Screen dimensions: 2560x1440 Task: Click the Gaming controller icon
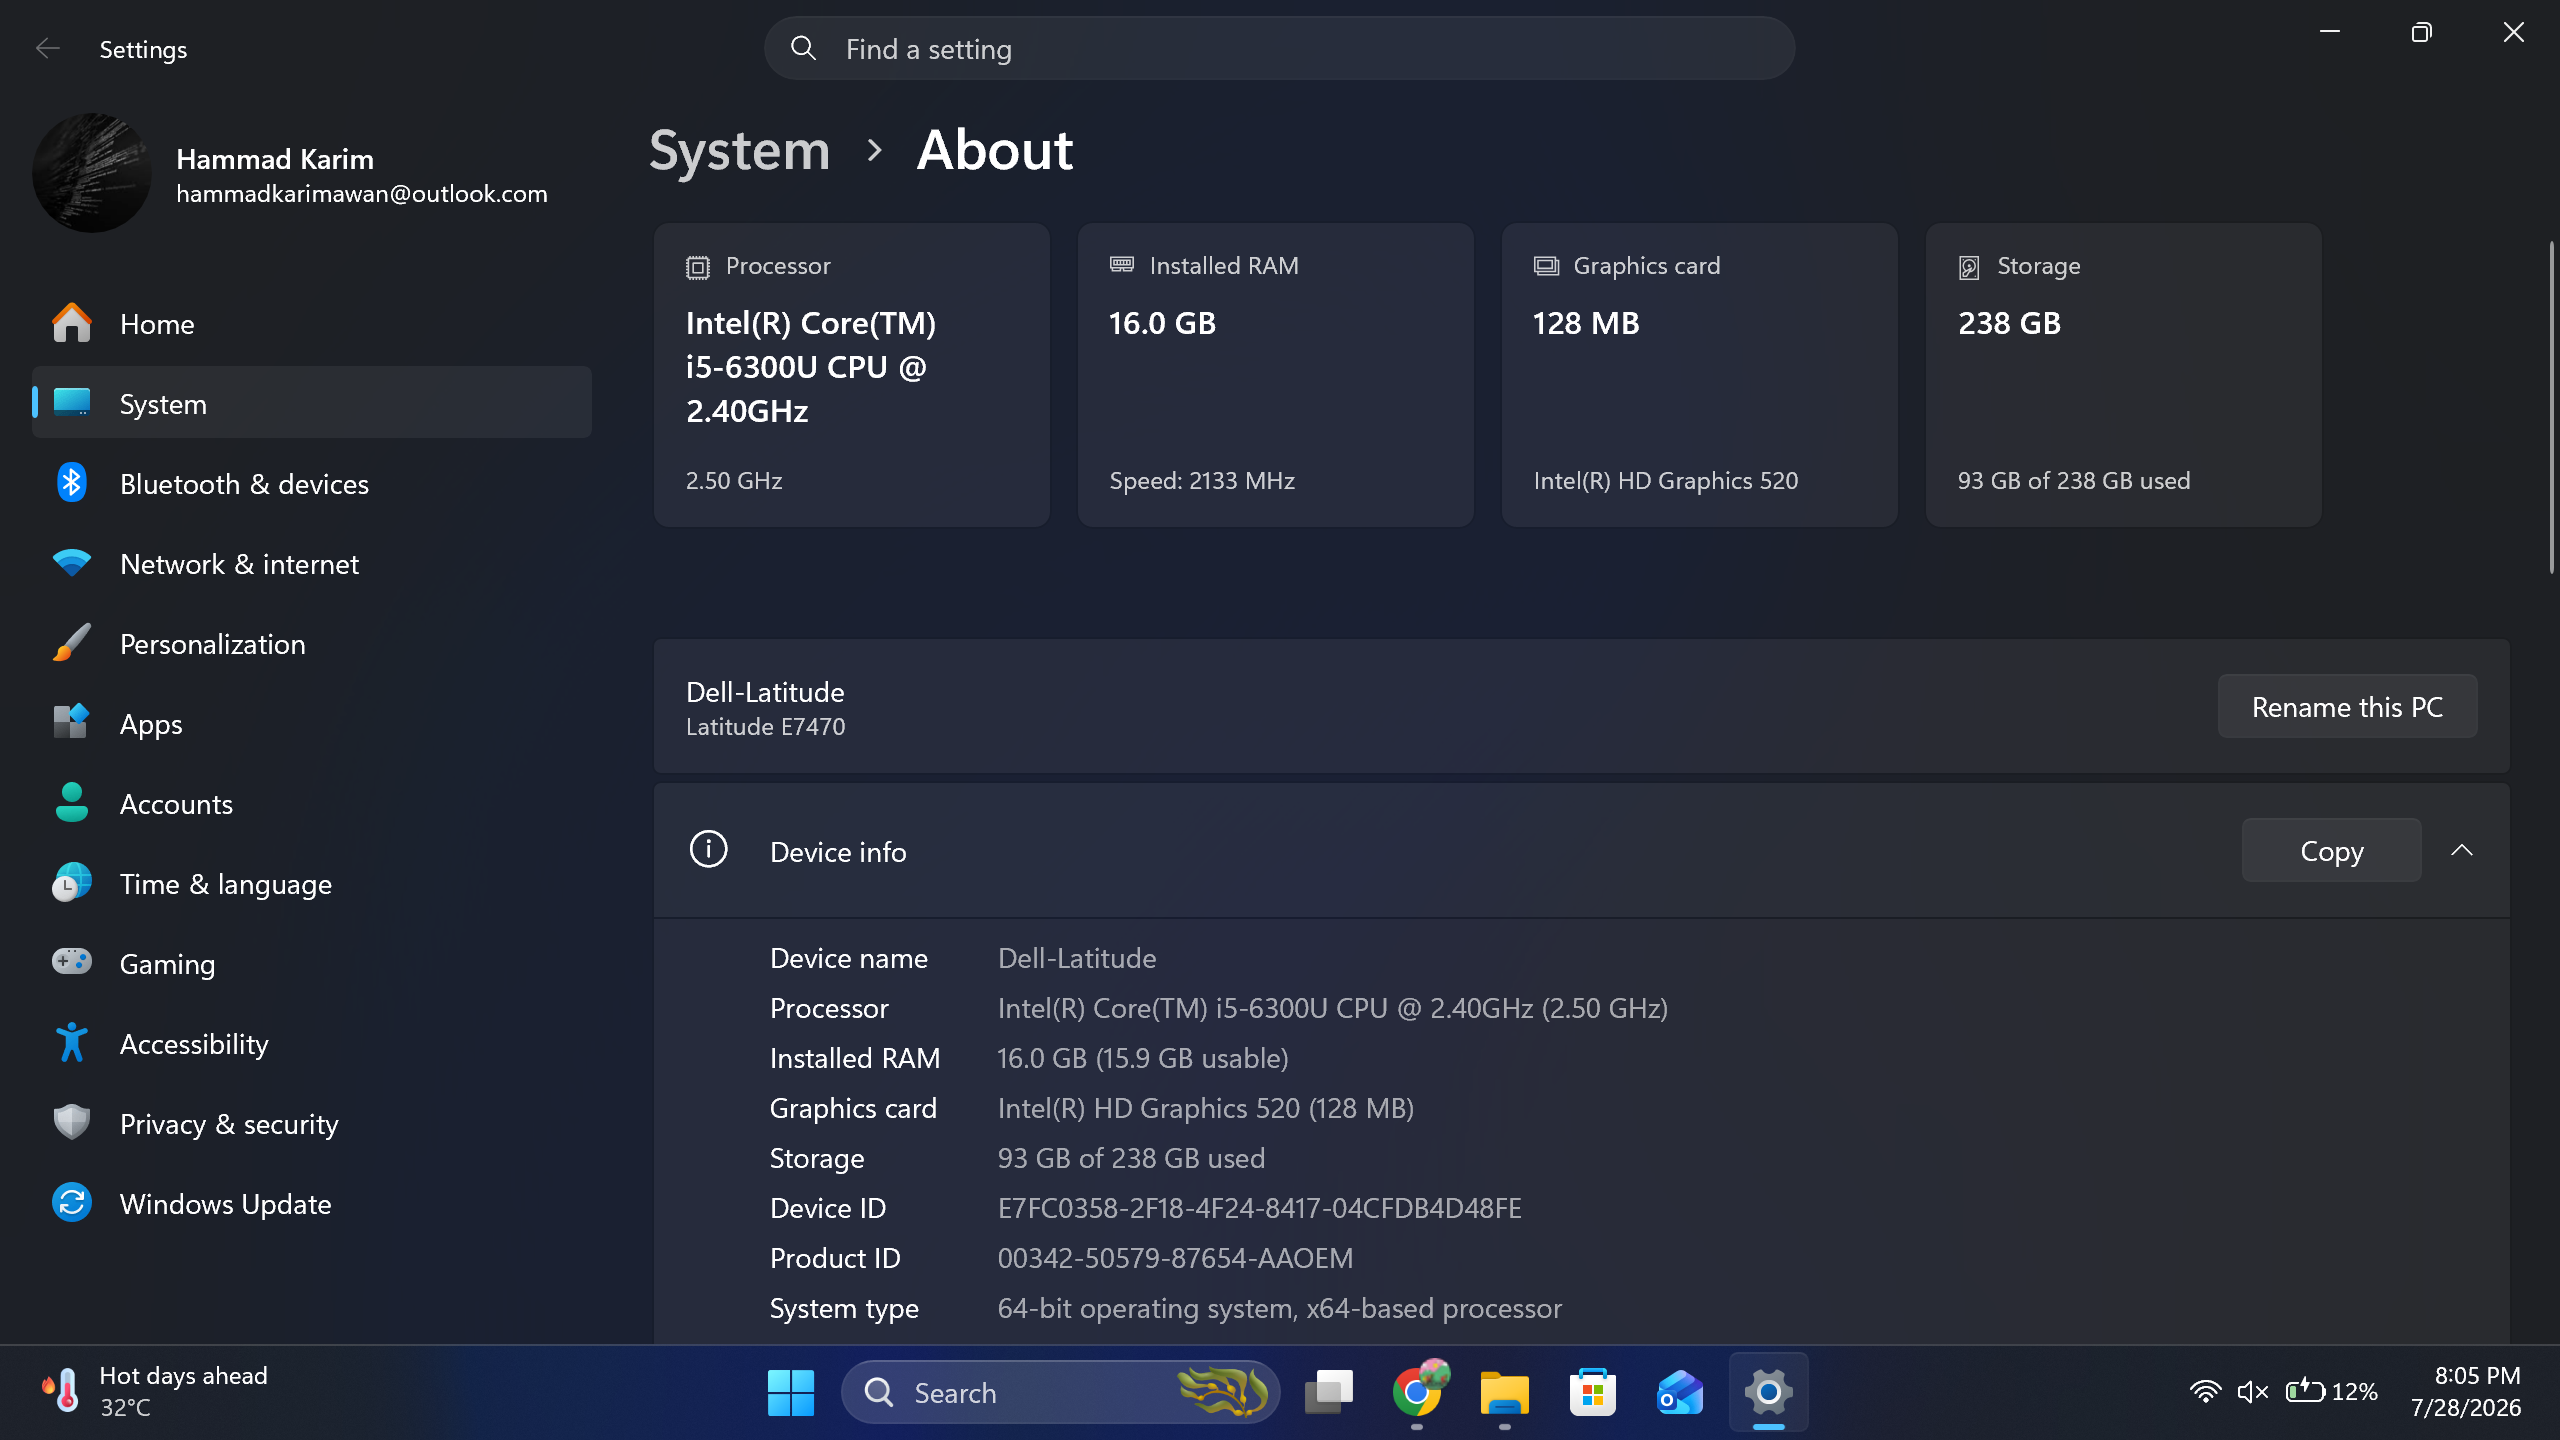click(72, 963)
